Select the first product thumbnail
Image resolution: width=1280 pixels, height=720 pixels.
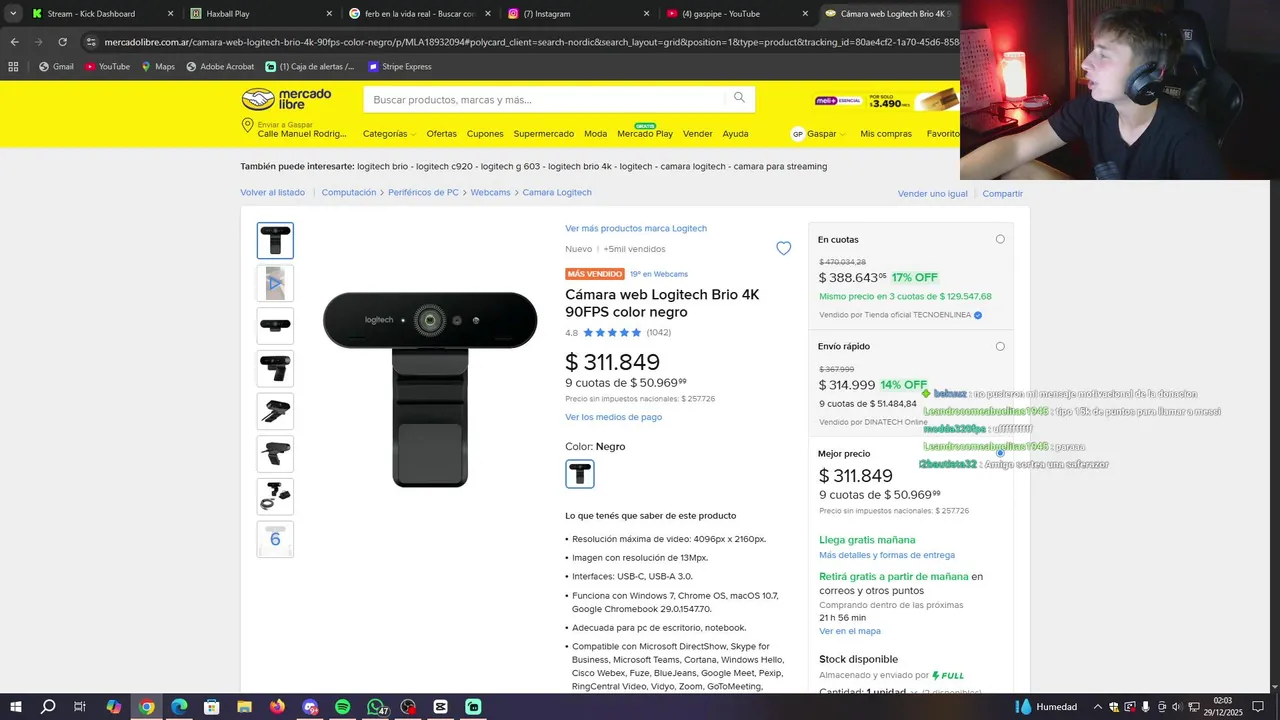275,240
